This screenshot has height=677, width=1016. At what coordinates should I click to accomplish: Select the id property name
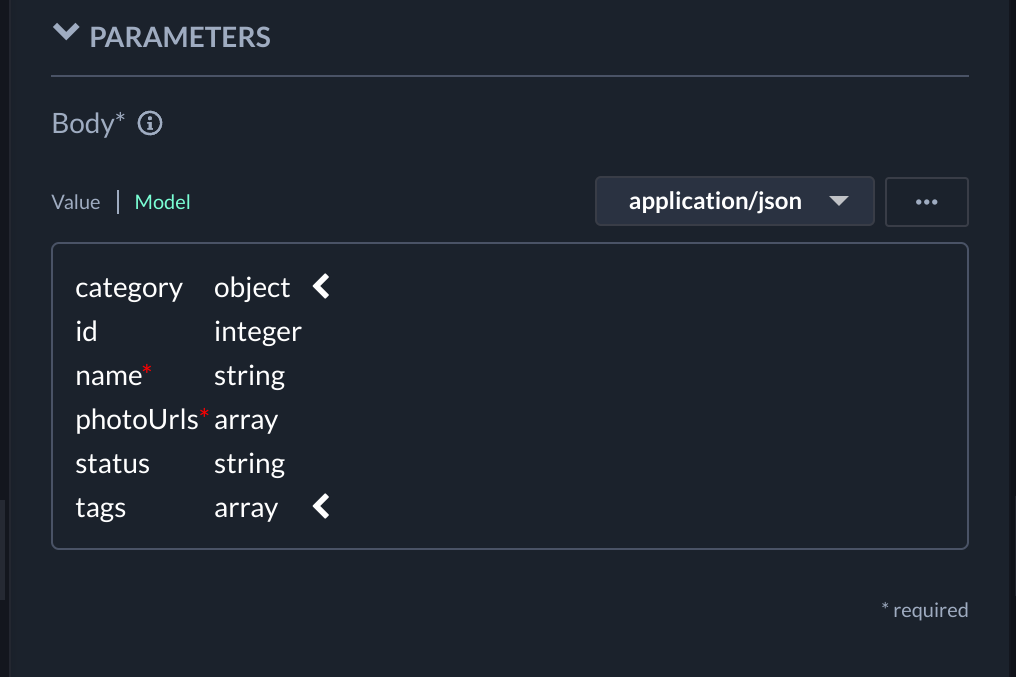[x=87, y=332]
